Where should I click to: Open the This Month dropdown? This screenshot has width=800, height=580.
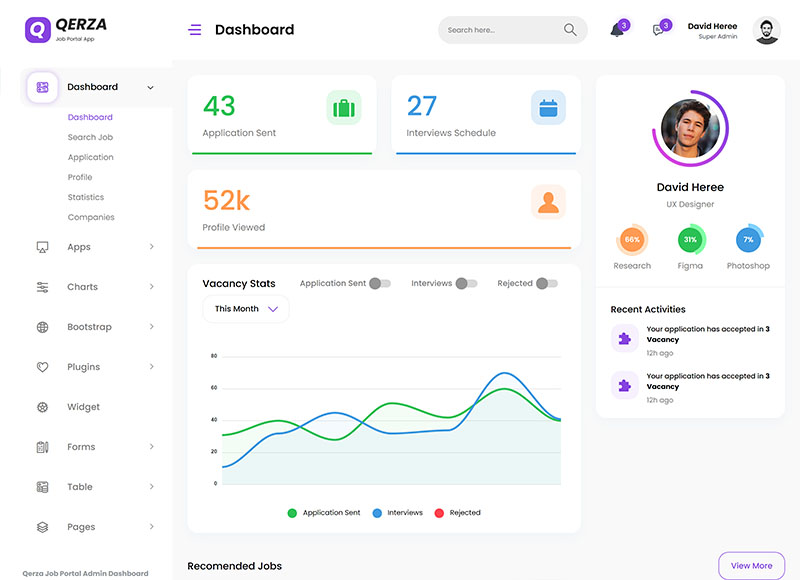click(x=246, y=309)
